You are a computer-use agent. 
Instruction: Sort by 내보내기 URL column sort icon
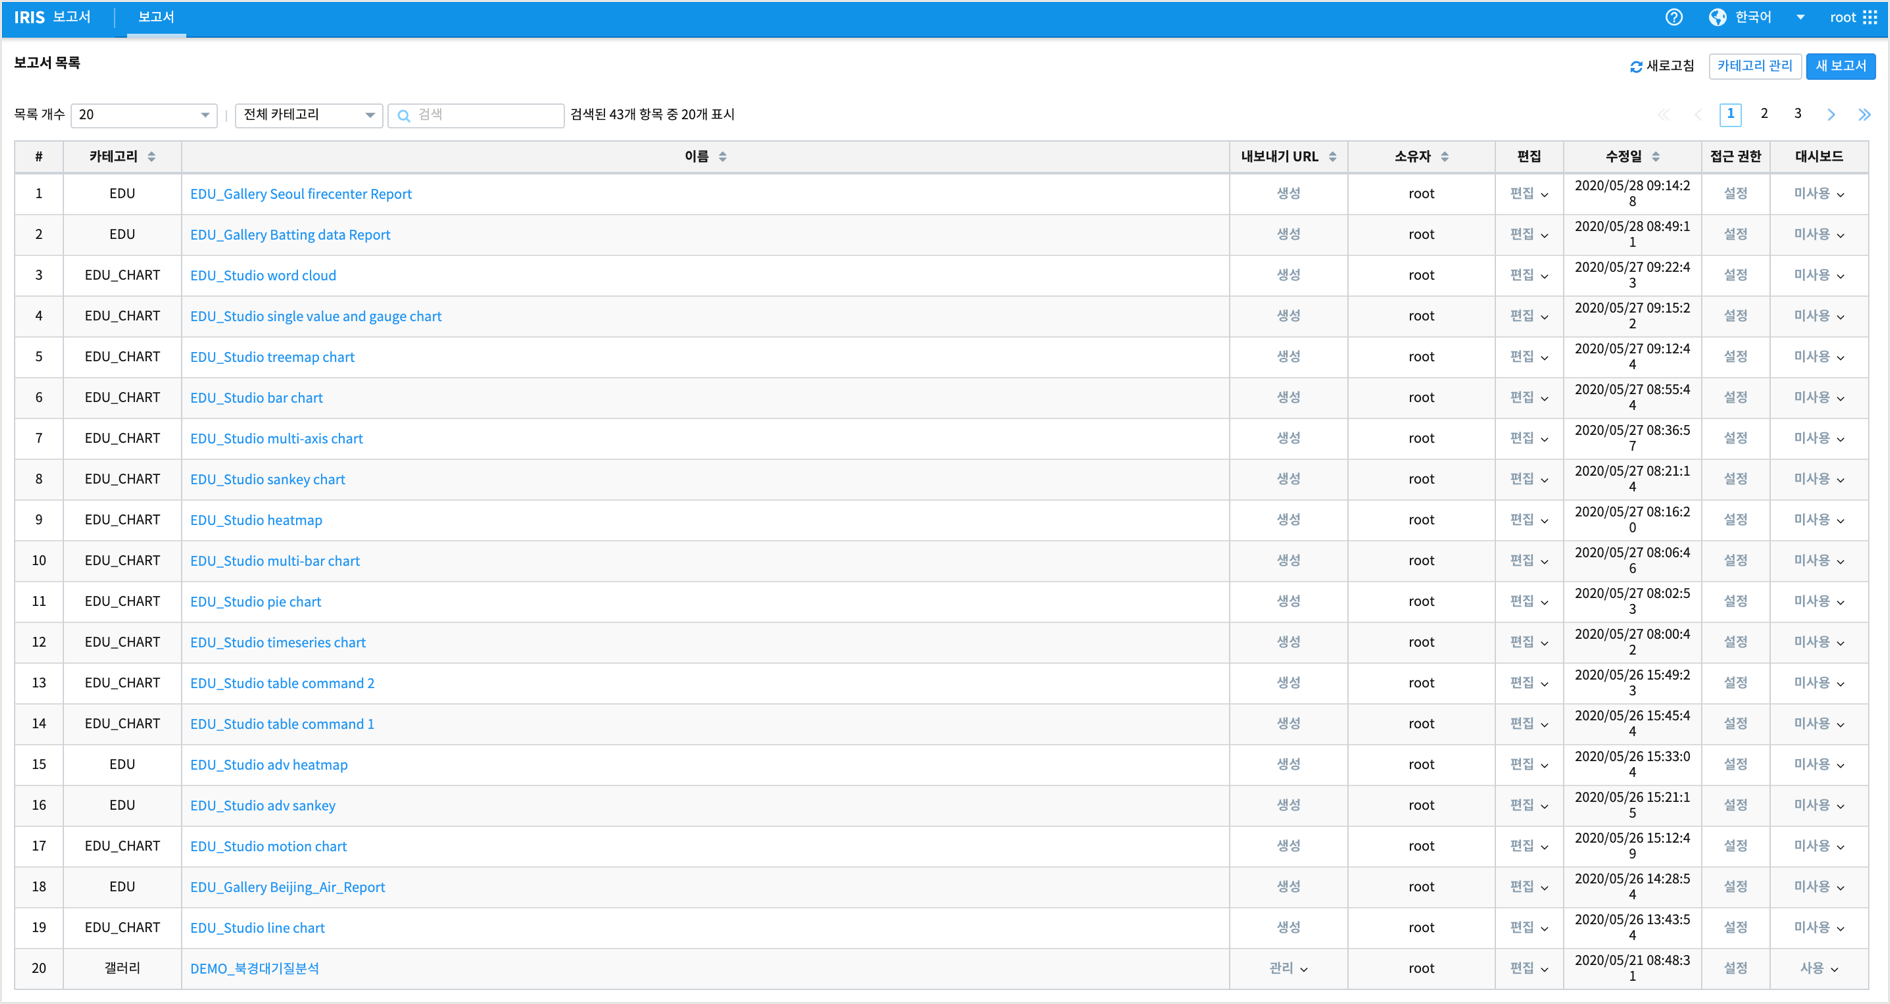(x=1332, y=157)
